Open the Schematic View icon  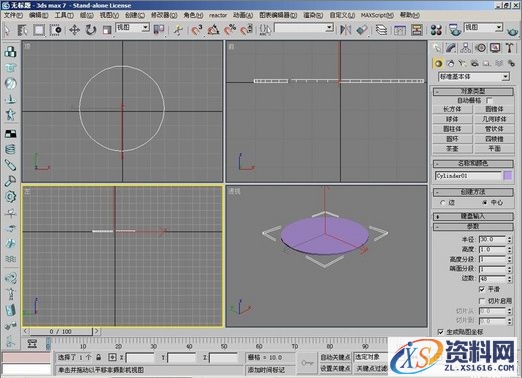pos(416,30)
